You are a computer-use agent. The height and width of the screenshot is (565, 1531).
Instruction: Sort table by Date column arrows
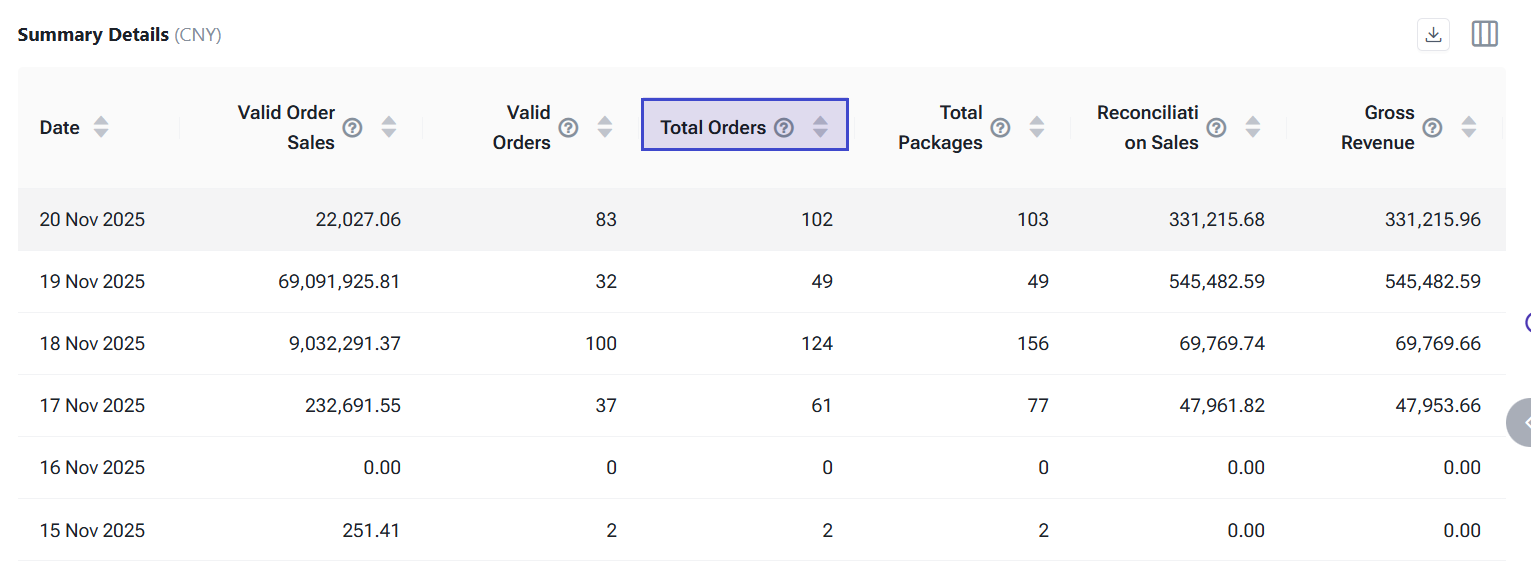click(x=101, y=127)
